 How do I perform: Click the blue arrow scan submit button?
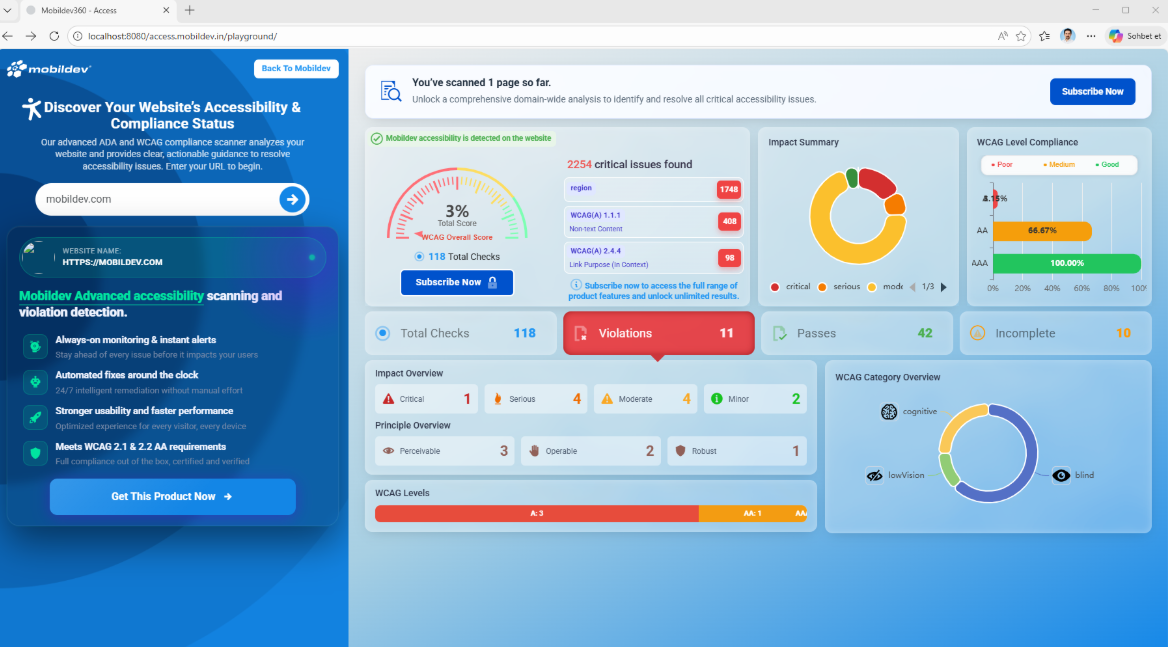point(292,200)
